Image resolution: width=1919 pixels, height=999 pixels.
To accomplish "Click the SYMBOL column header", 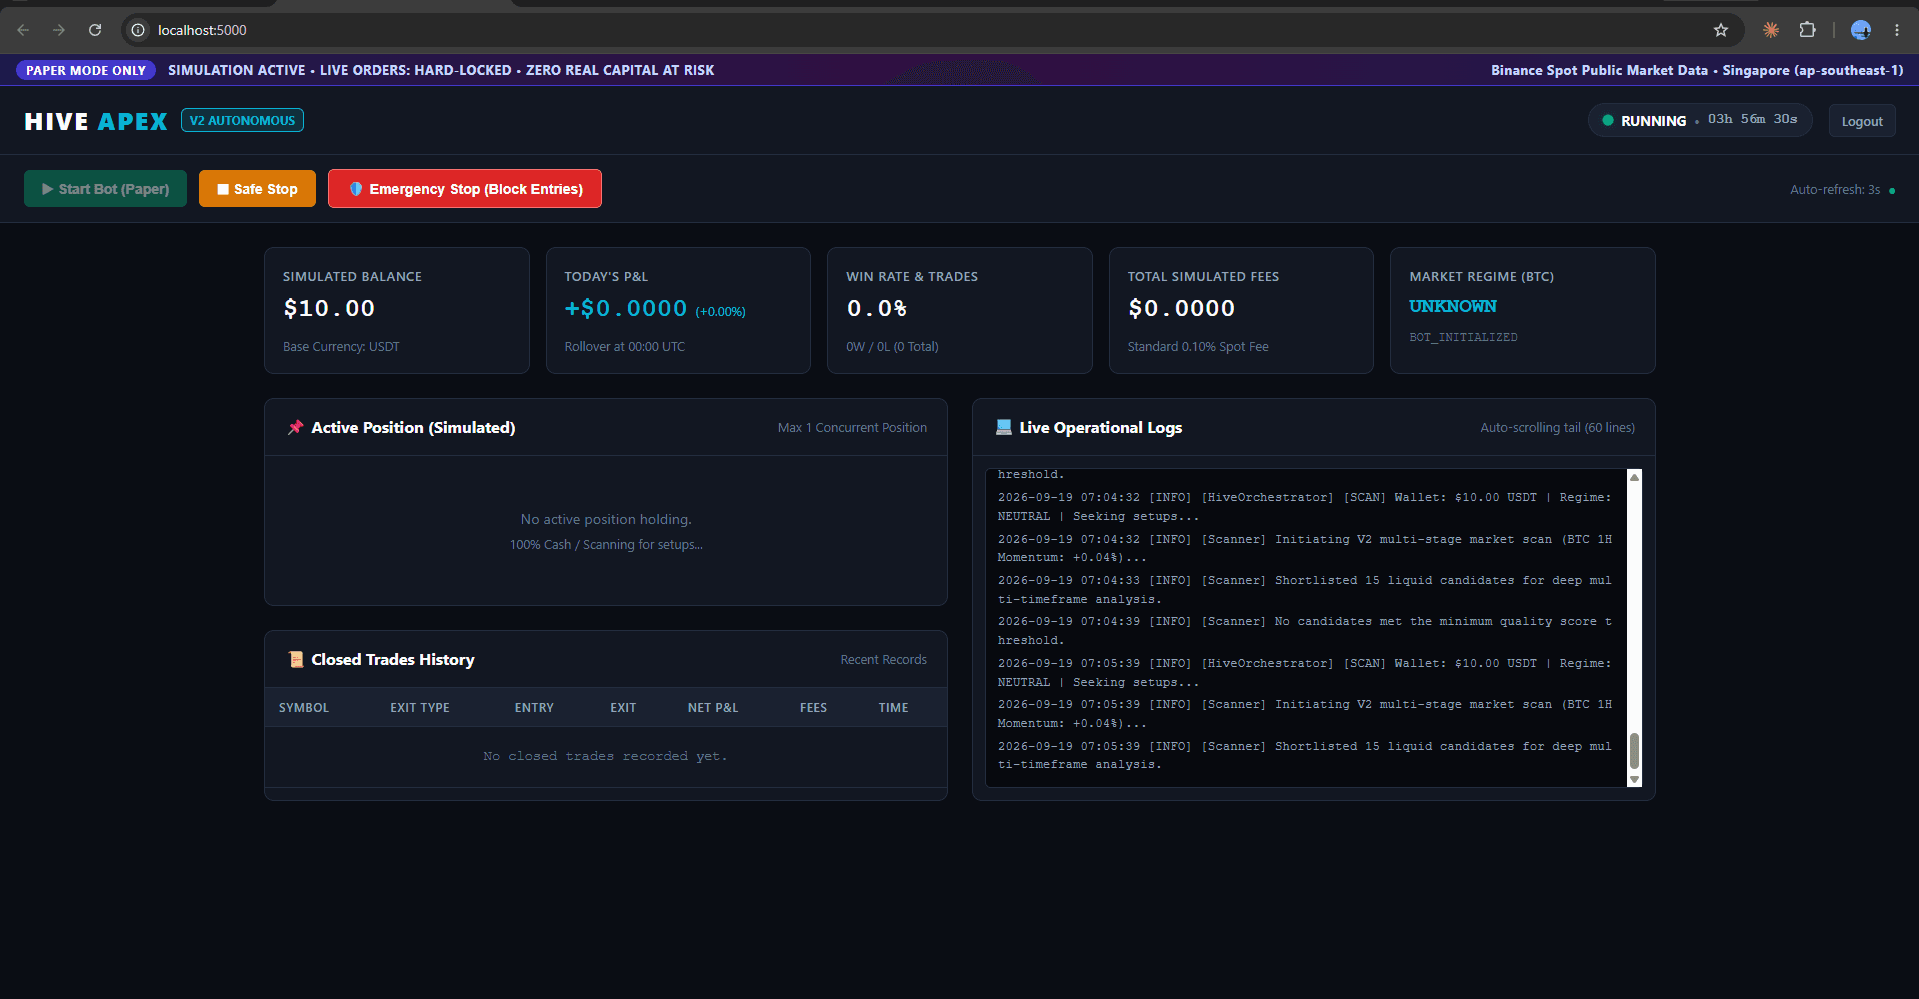I will pyautogui.click(x=304, y=708).
